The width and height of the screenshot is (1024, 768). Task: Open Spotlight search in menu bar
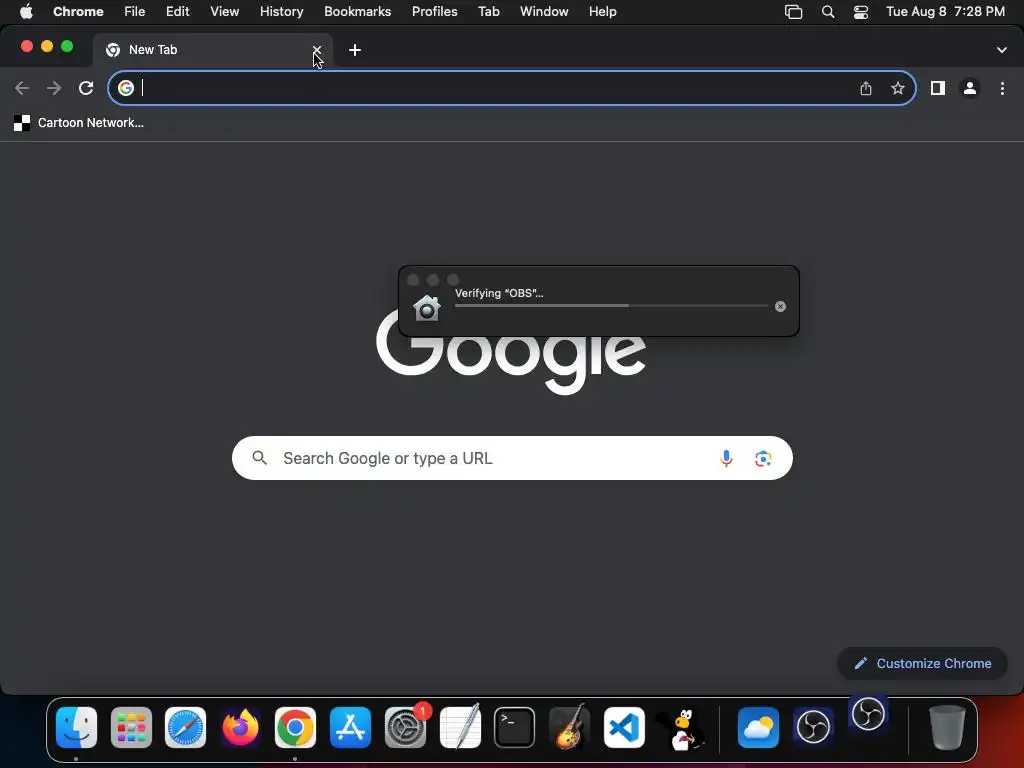pos(827,12)
